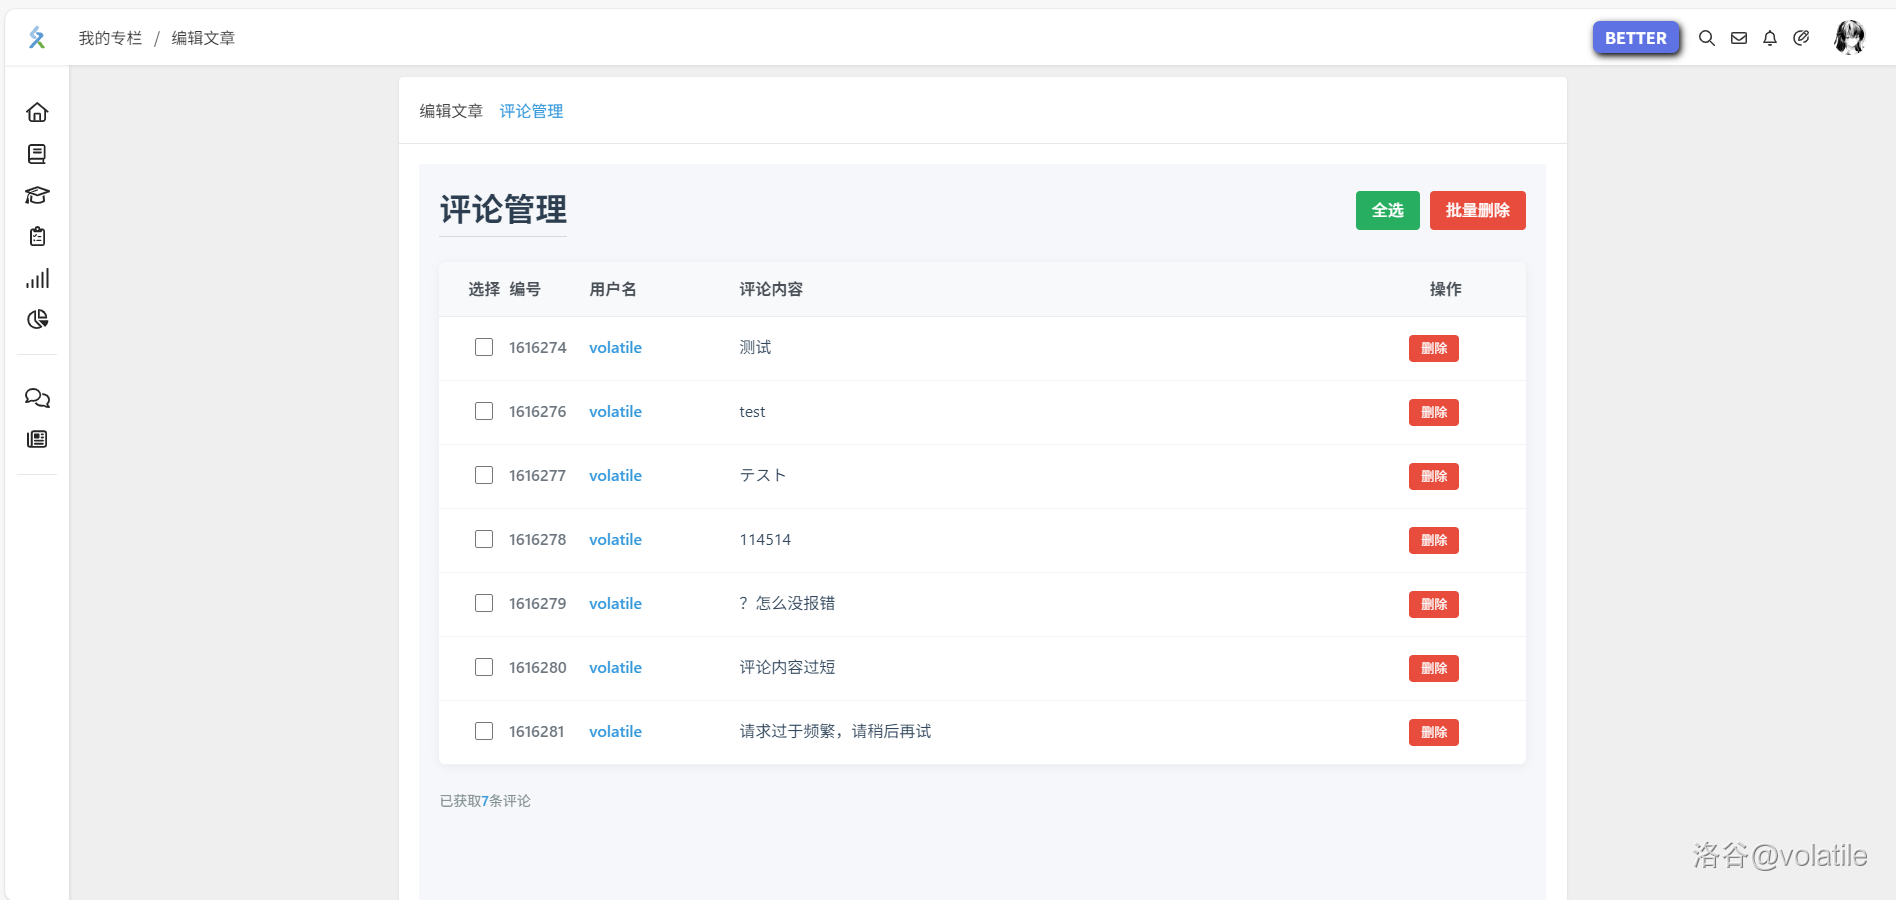This screenshot has height=900, width=1896.
Task: Switch to the 评论管理 tab
Action: point(531,111)
